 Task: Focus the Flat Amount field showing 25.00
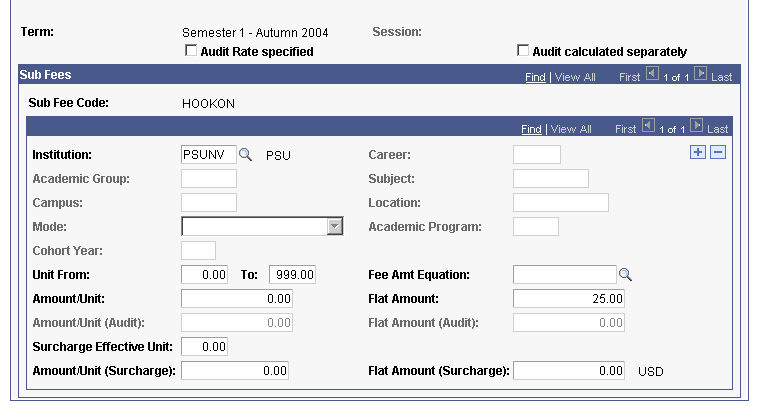pos(569,298)
